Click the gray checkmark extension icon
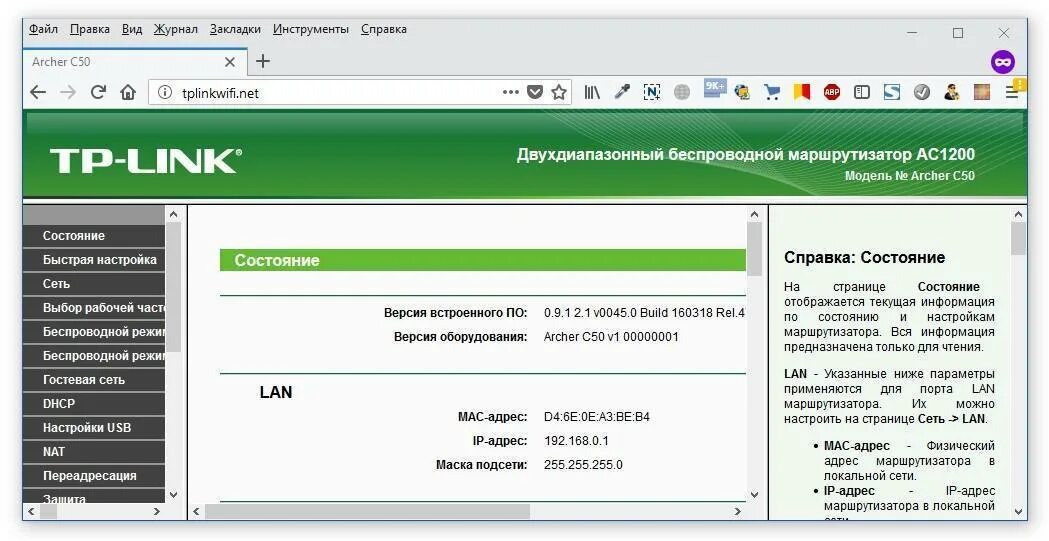This screenshot has height=541, width=1049. pos(922,92)
